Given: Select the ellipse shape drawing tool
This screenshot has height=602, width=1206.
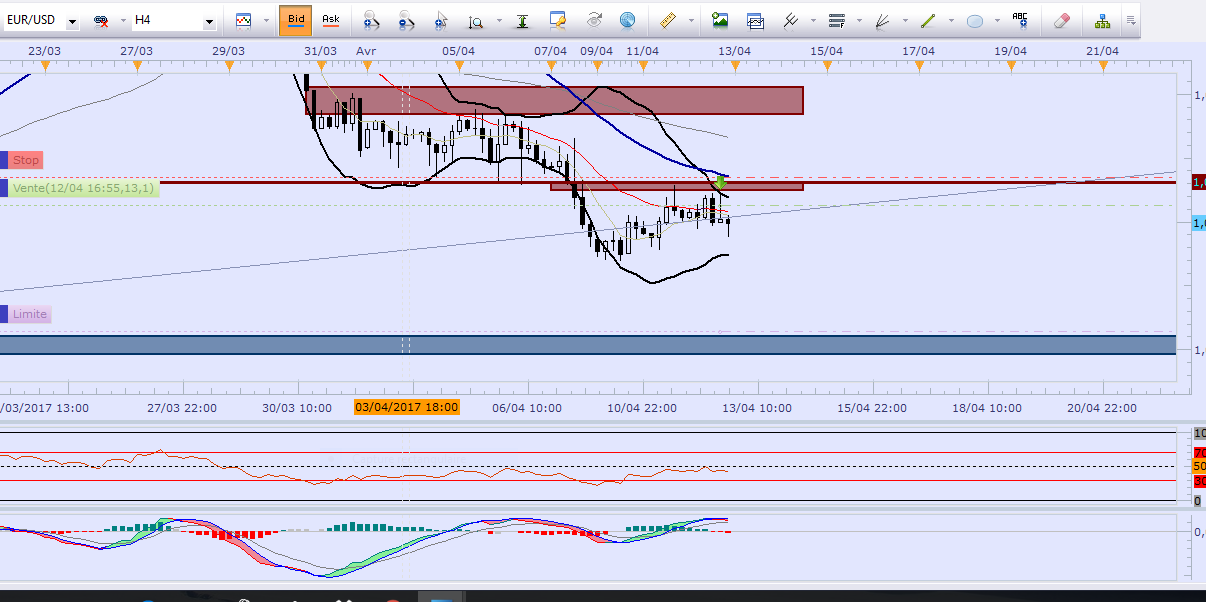Looking at the screenshot, I should point(975,20).
